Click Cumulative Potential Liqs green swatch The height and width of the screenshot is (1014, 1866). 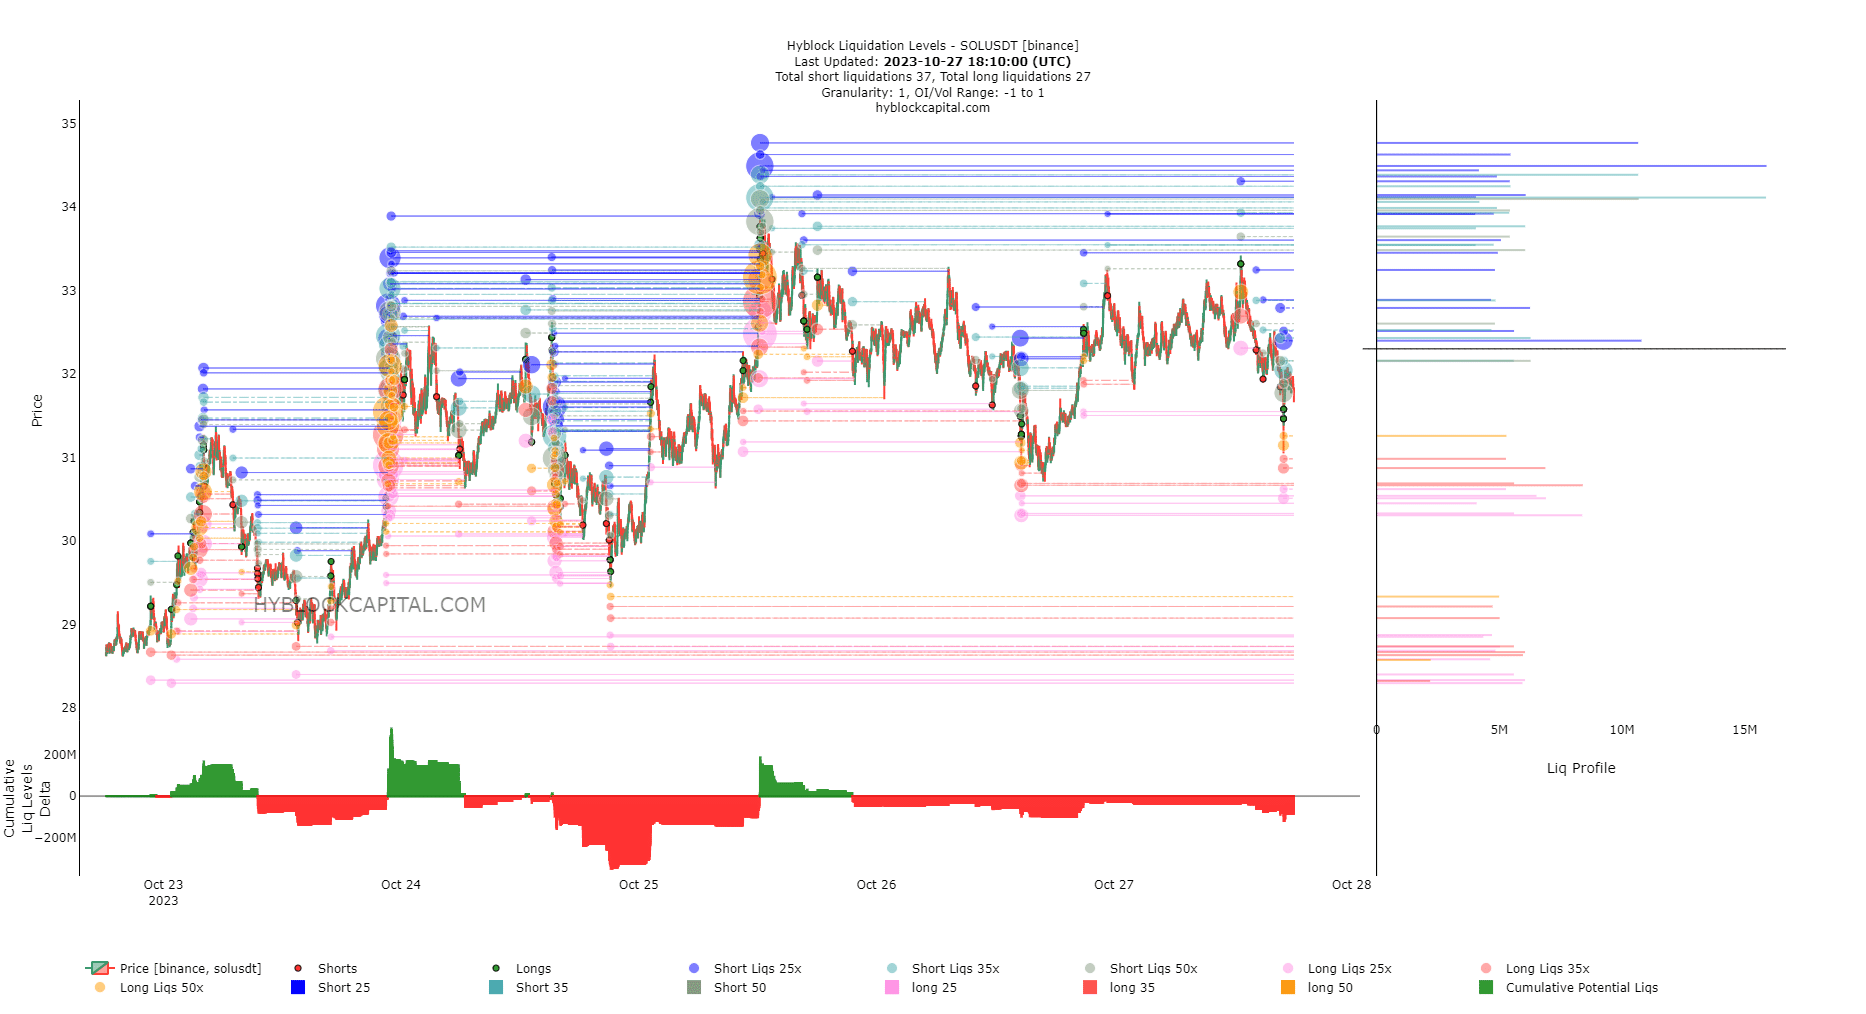tap(1486, 987)
